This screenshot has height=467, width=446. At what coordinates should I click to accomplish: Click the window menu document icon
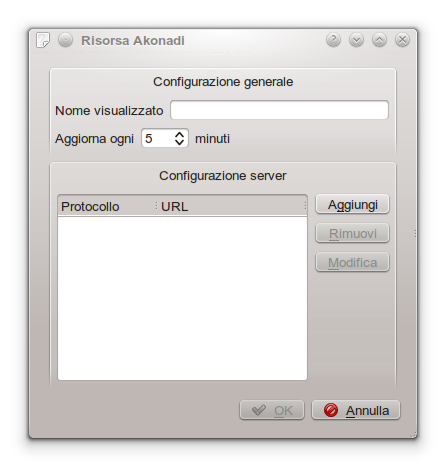(x=42, y=40)
